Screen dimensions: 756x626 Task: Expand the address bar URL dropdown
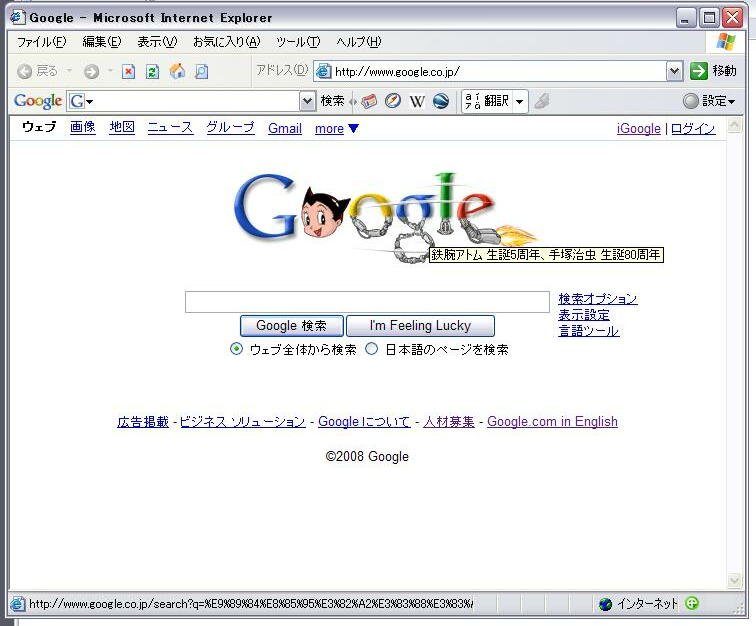click(674, 71)
